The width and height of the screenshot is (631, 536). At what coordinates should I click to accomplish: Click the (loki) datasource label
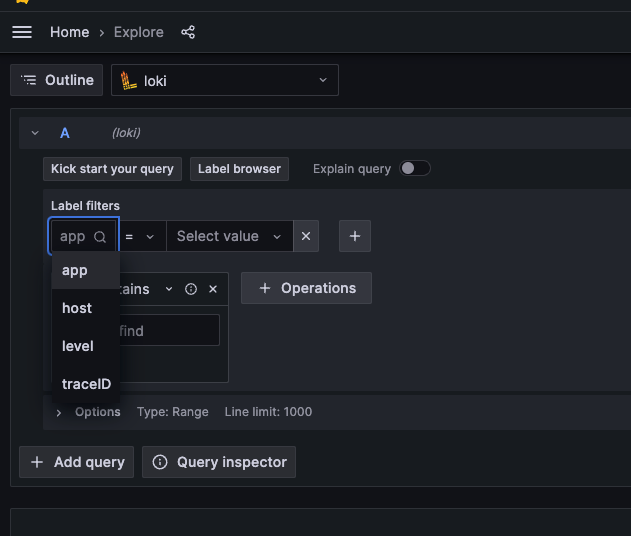coord(126,133)
